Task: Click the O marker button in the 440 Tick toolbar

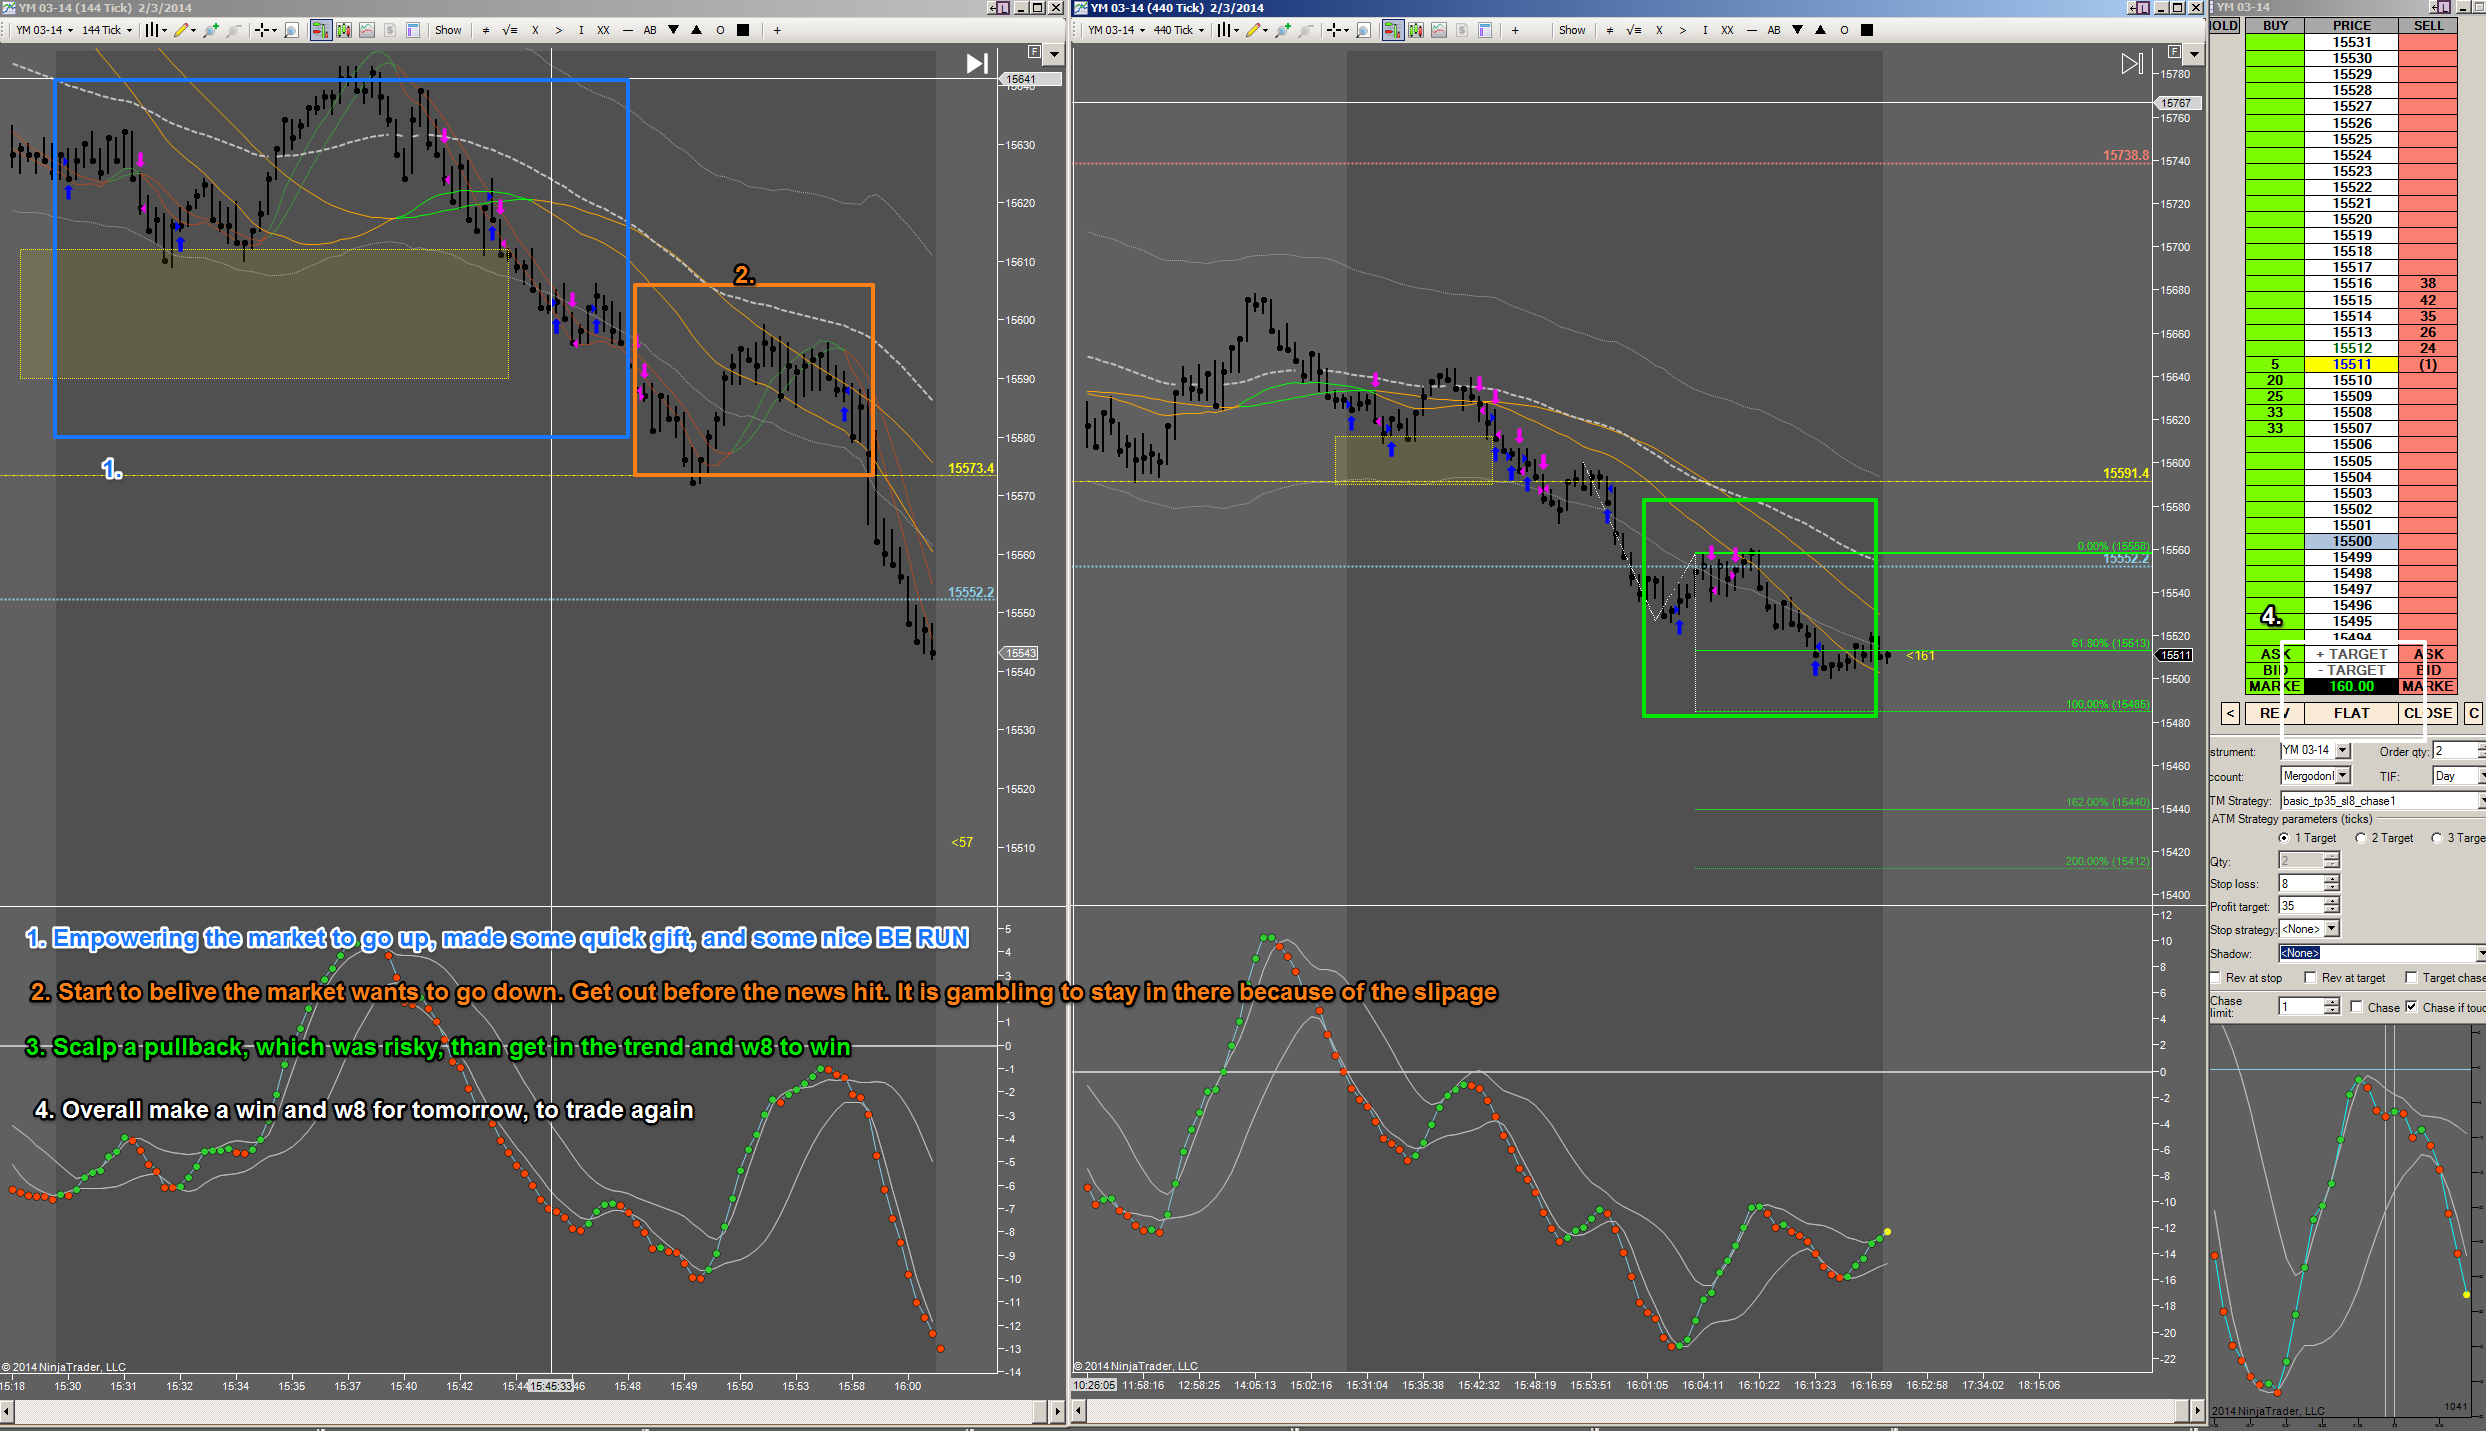Action: tap(1844, 30)
